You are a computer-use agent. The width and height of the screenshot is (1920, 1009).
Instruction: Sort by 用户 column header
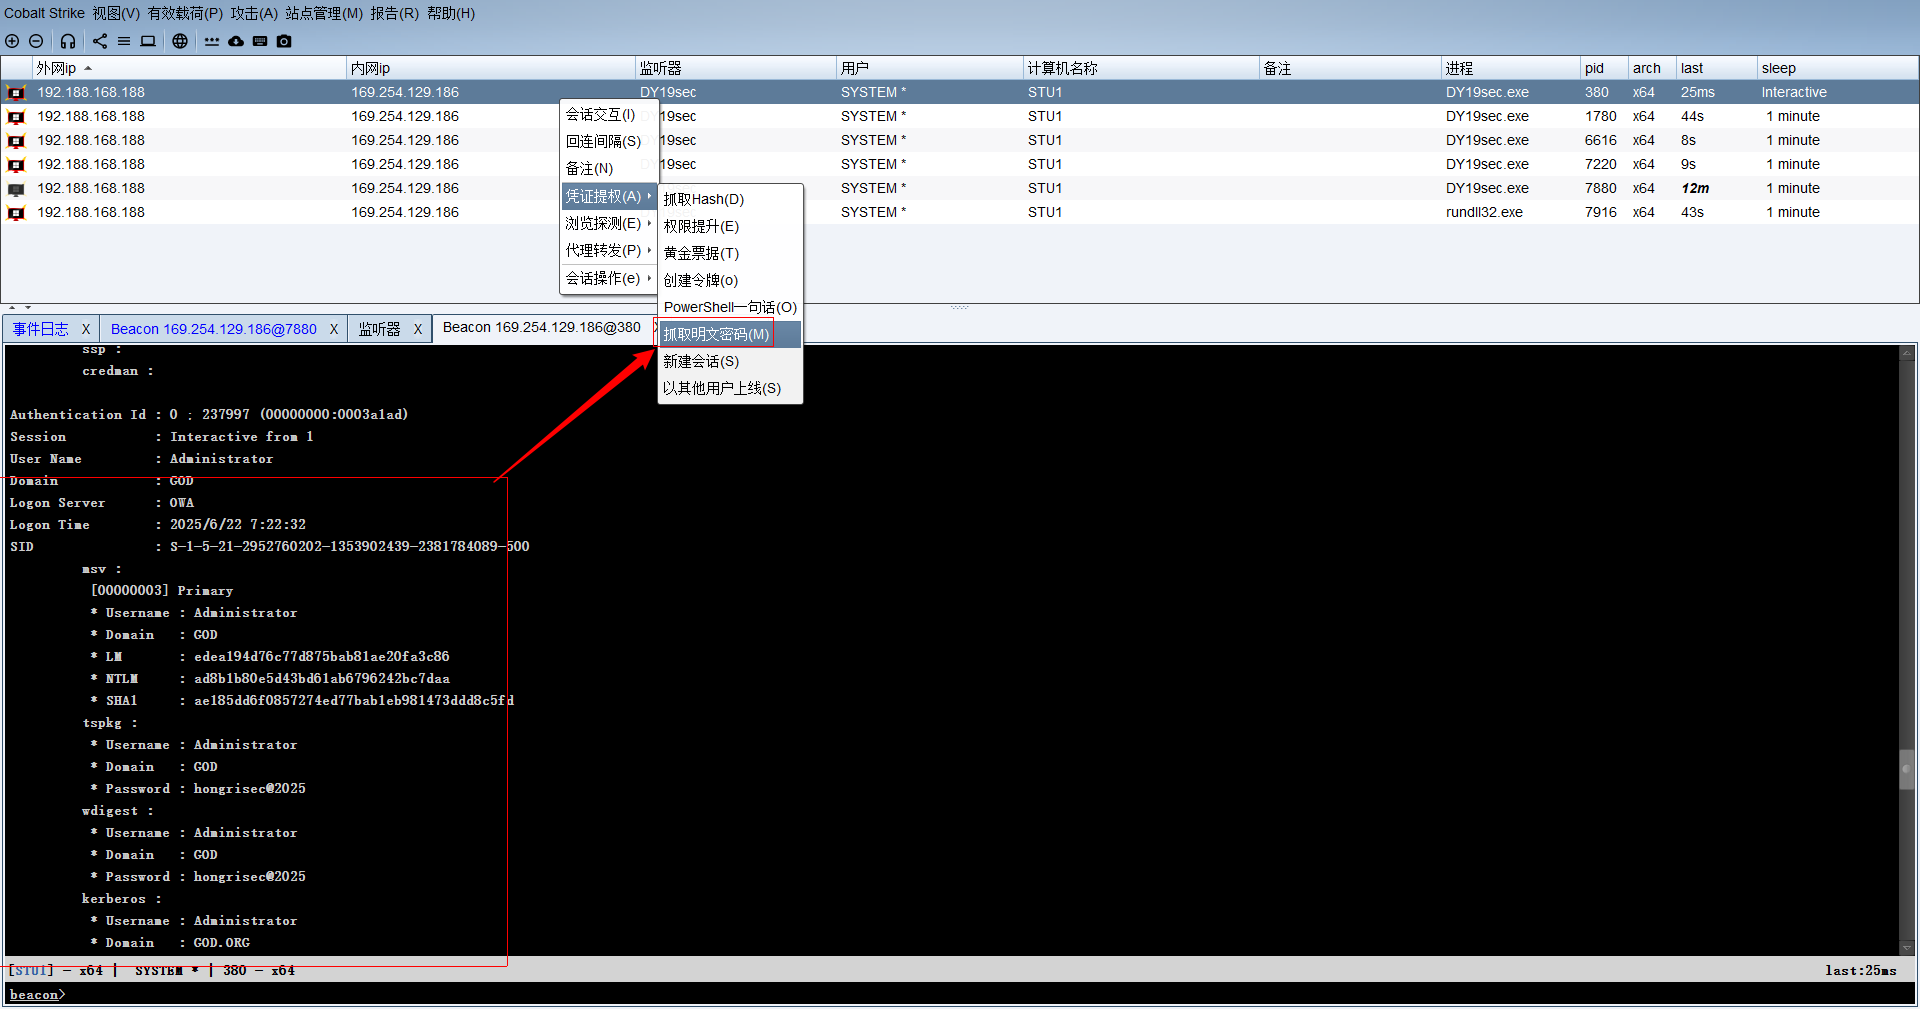tap(930, 68)
